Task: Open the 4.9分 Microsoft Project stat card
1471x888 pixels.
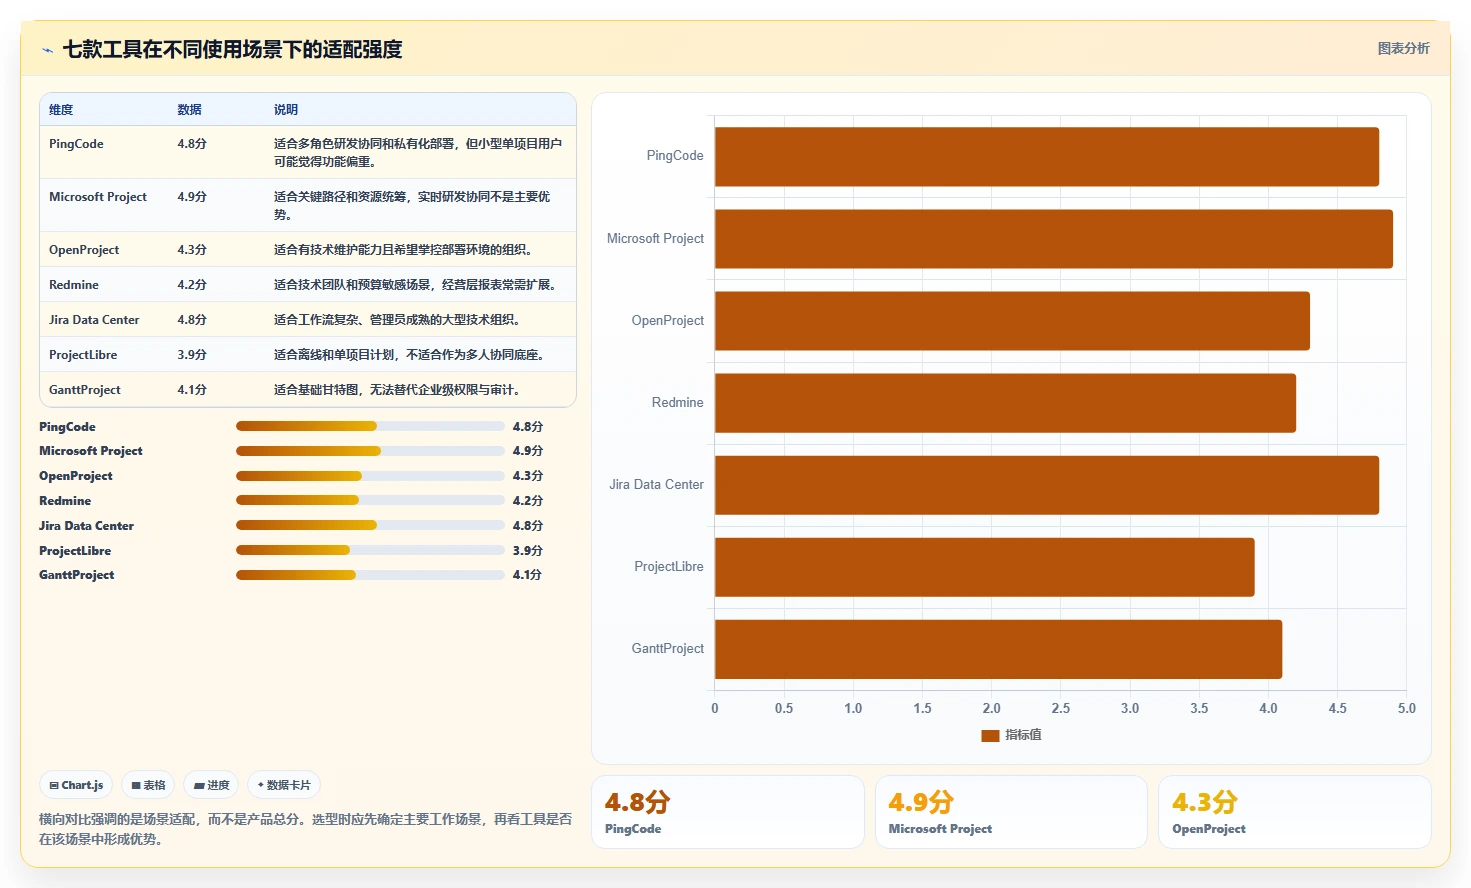Action: (1011, 812)
